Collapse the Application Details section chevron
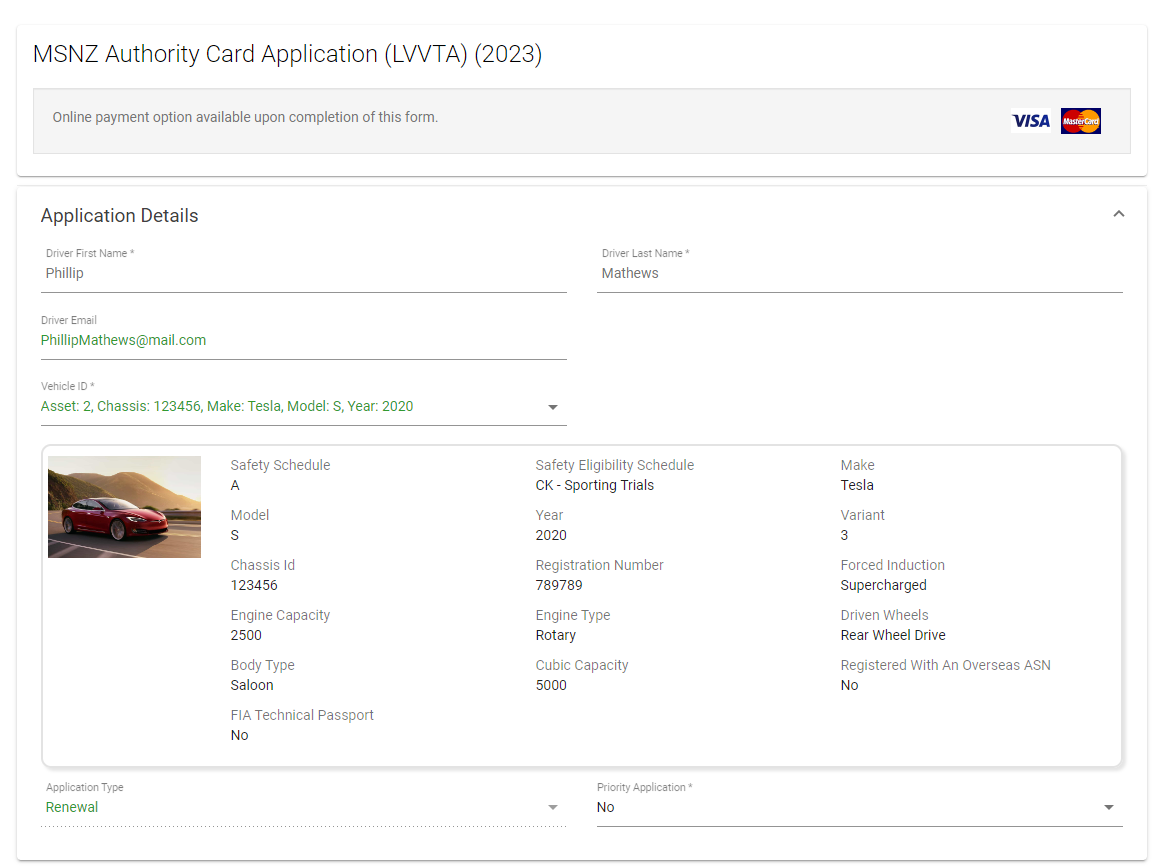1165x868 pixels. [1118, 214]
